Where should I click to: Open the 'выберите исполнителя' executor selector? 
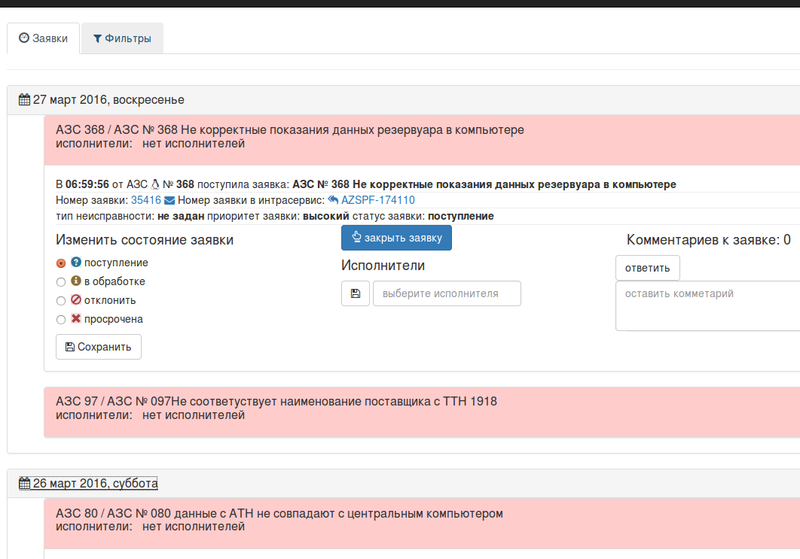tap(447, 294)
